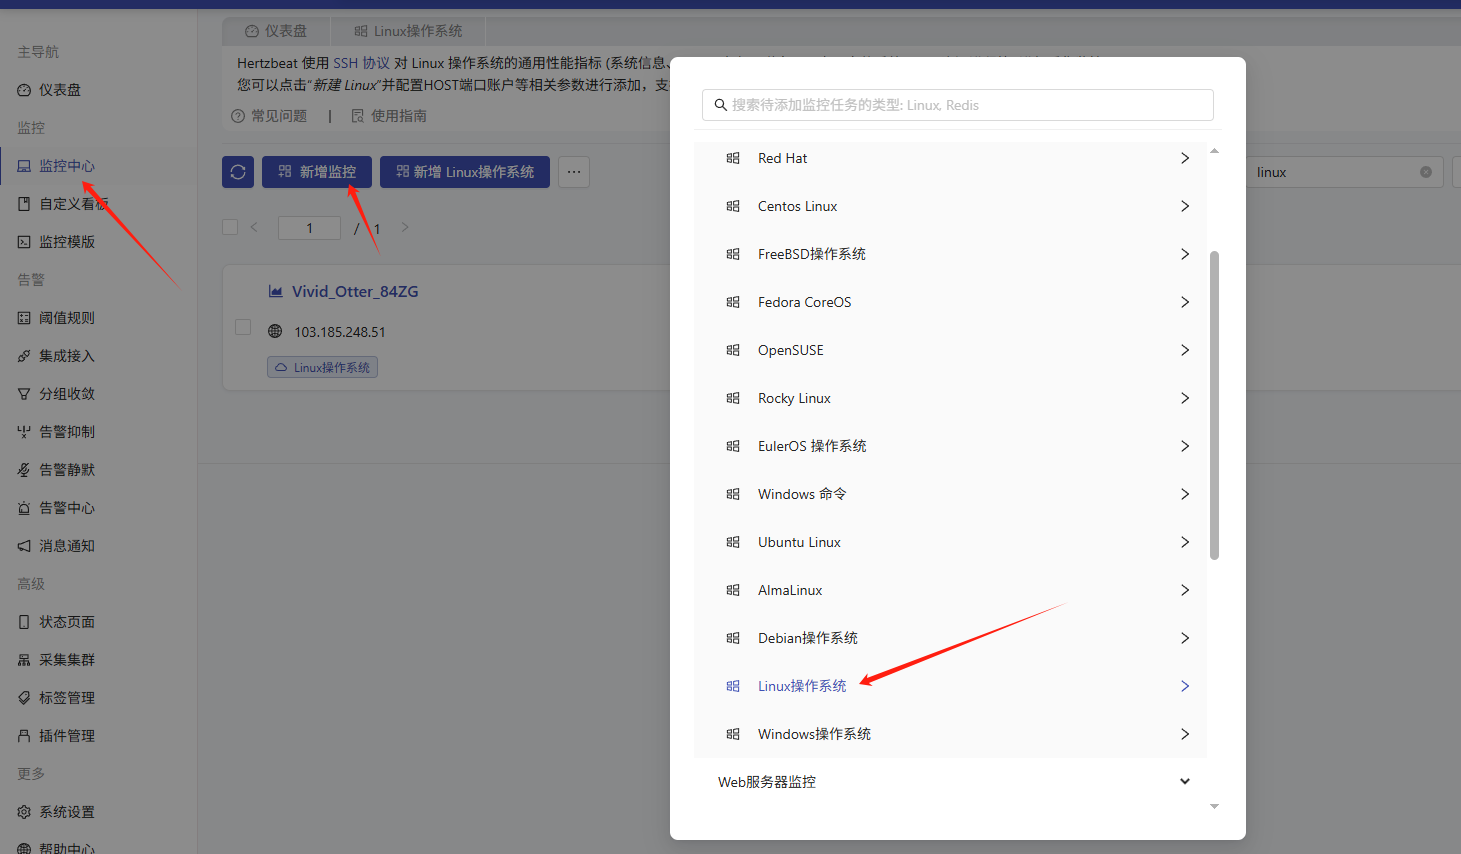This screenshot has width=1461, height=854.
Task: Click the EulerOS 操作系统 row icon
Action: pos(733,446)
